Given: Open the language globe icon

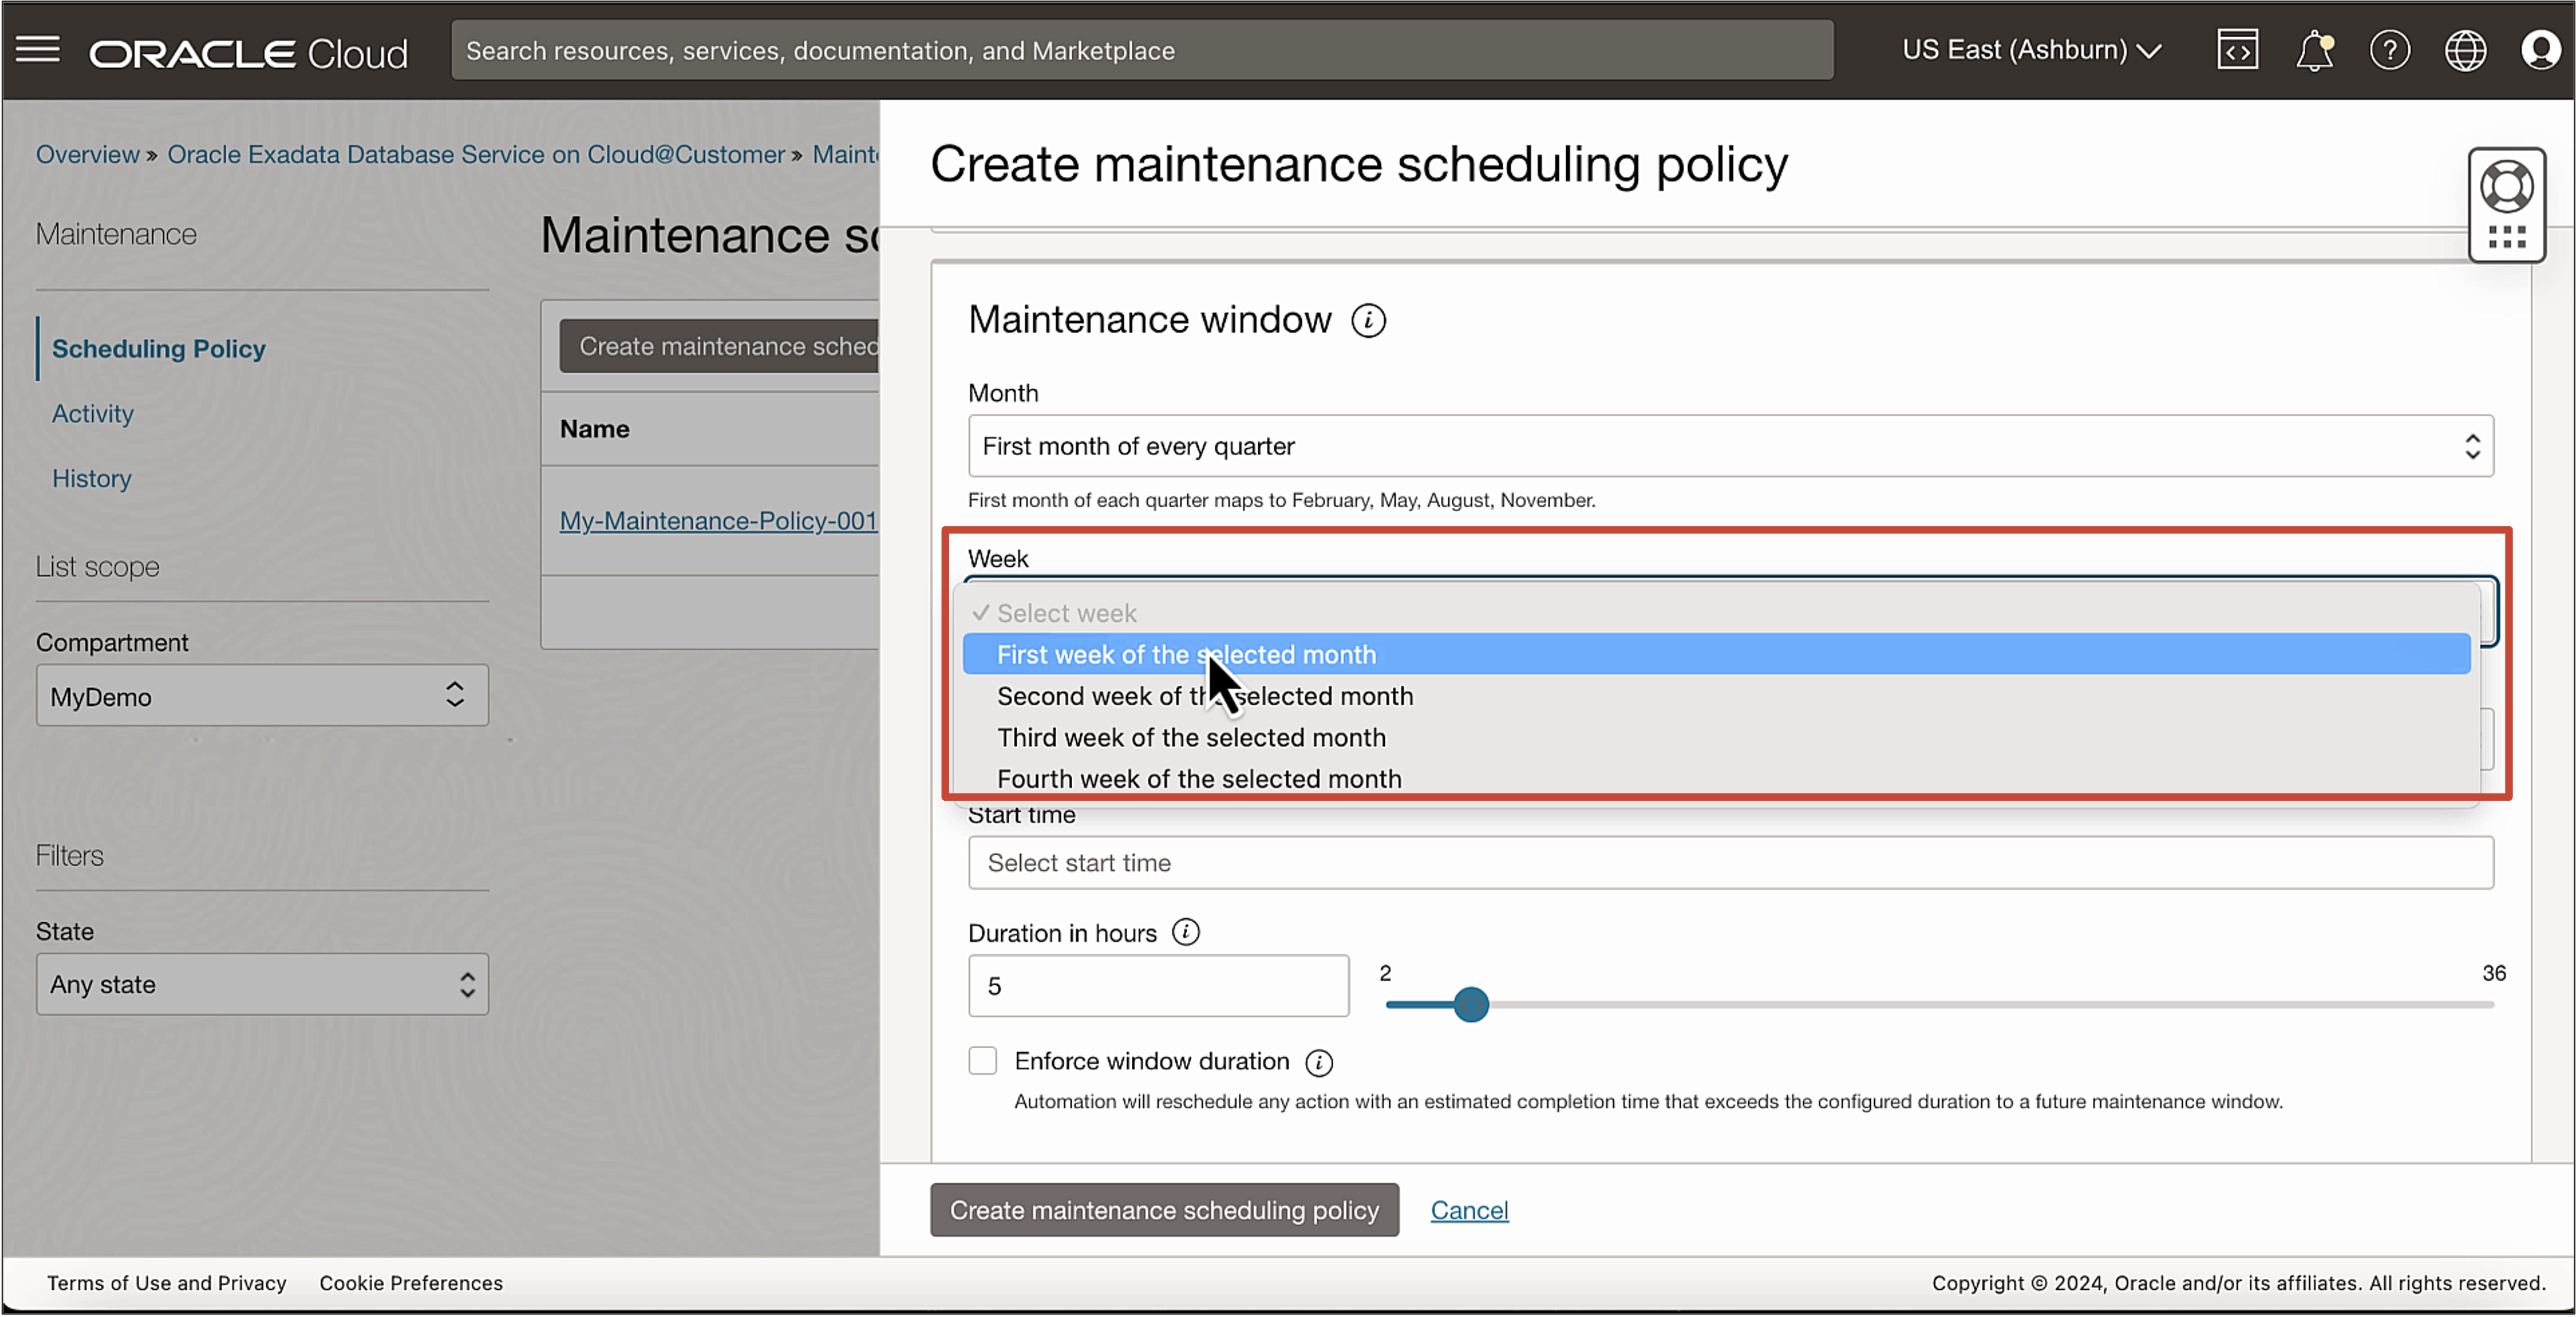Looking at the screenshot, I should pyautogui.click(x=2465, y=49).
